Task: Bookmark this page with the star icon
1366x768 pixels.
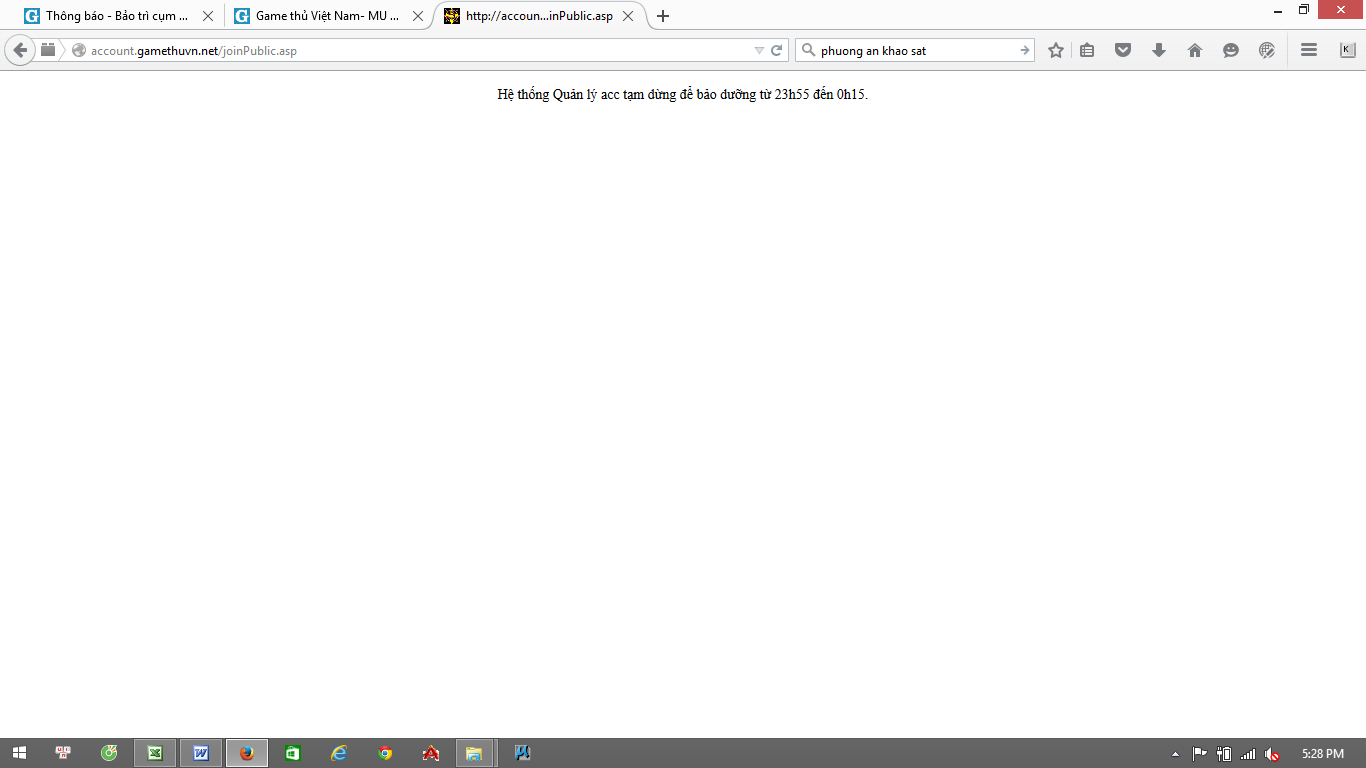Action: pos(1056,50)
